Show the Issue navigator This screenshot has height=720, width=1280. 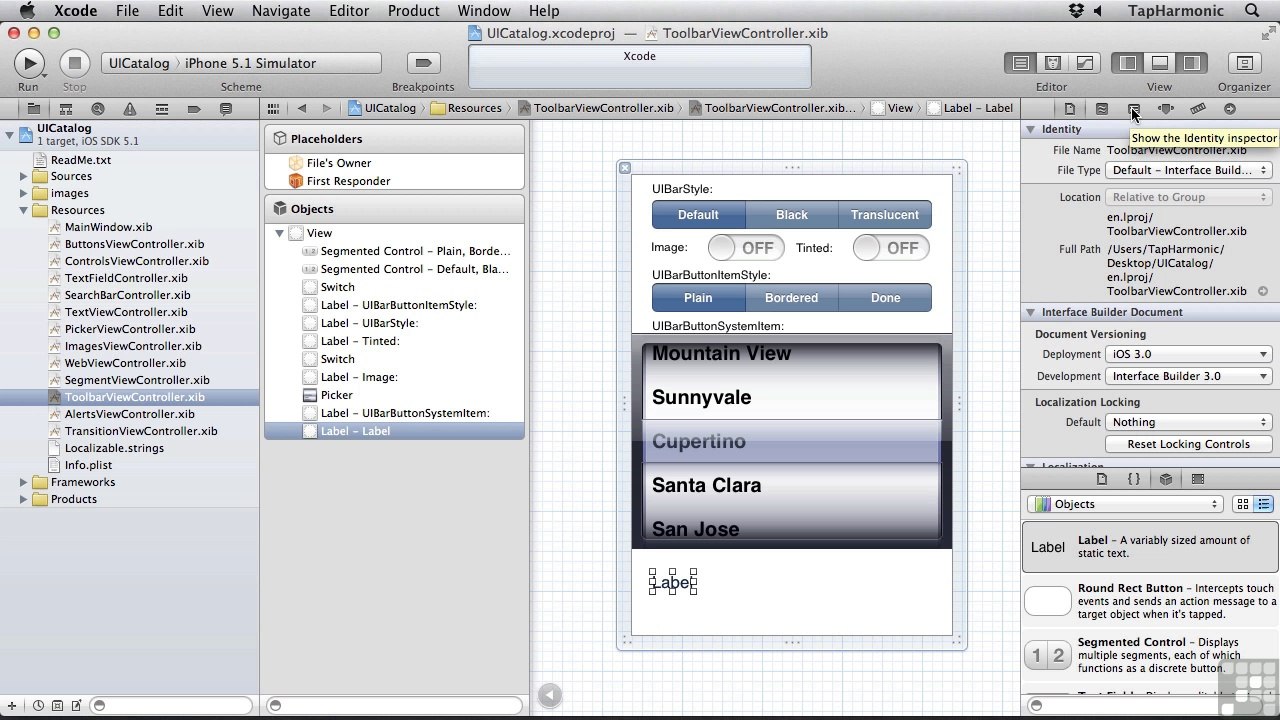click(x=129, y=109)
